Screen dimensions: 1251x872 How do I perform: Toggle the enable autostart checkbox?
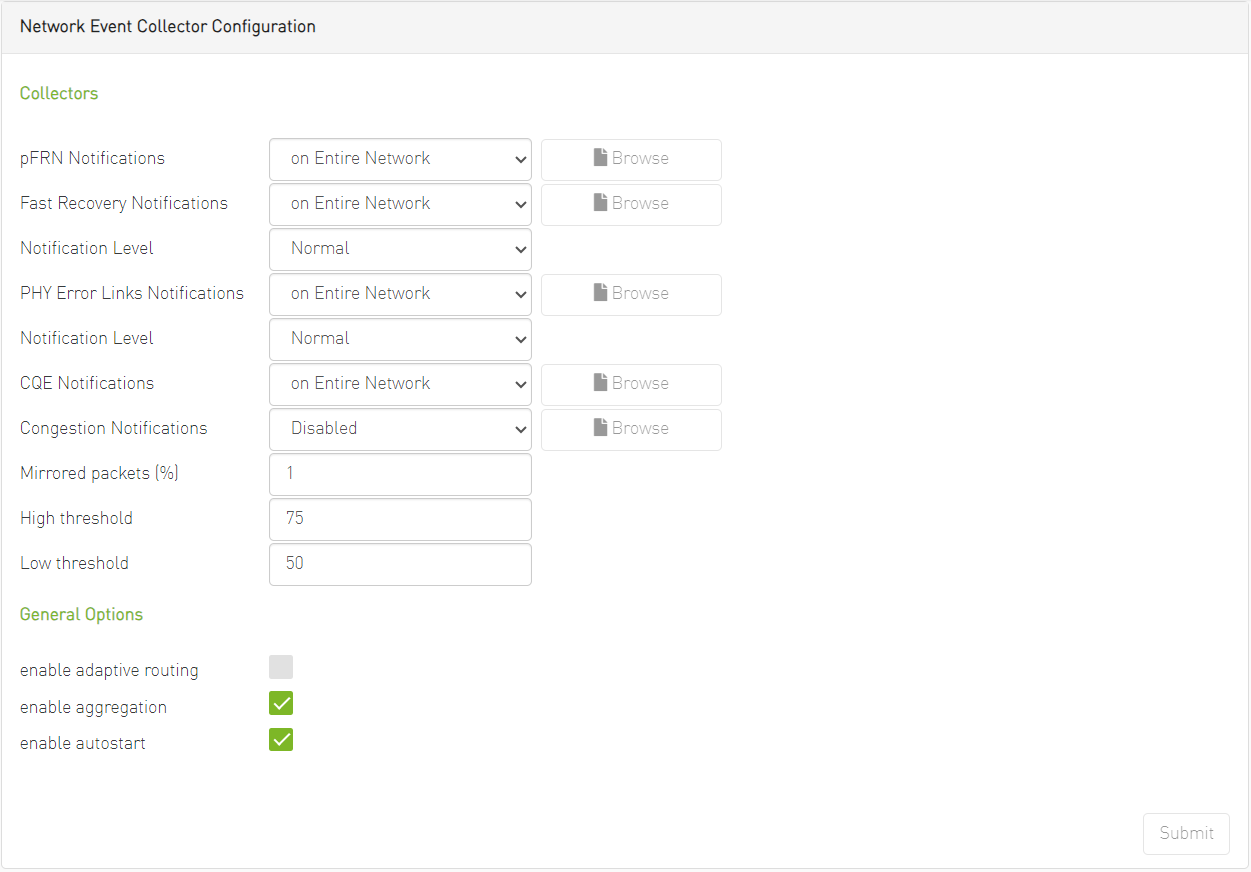point(281,740)
